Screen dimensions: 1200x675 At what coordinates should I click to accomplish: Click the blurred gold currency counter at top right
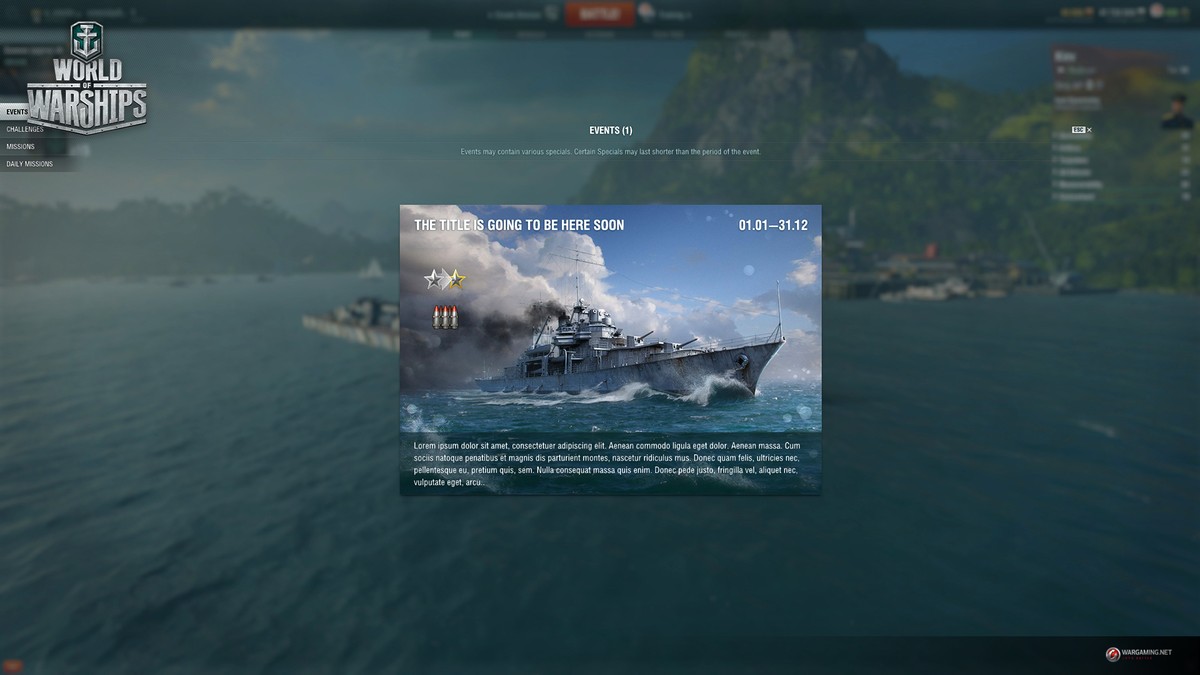coord(1077,13)
